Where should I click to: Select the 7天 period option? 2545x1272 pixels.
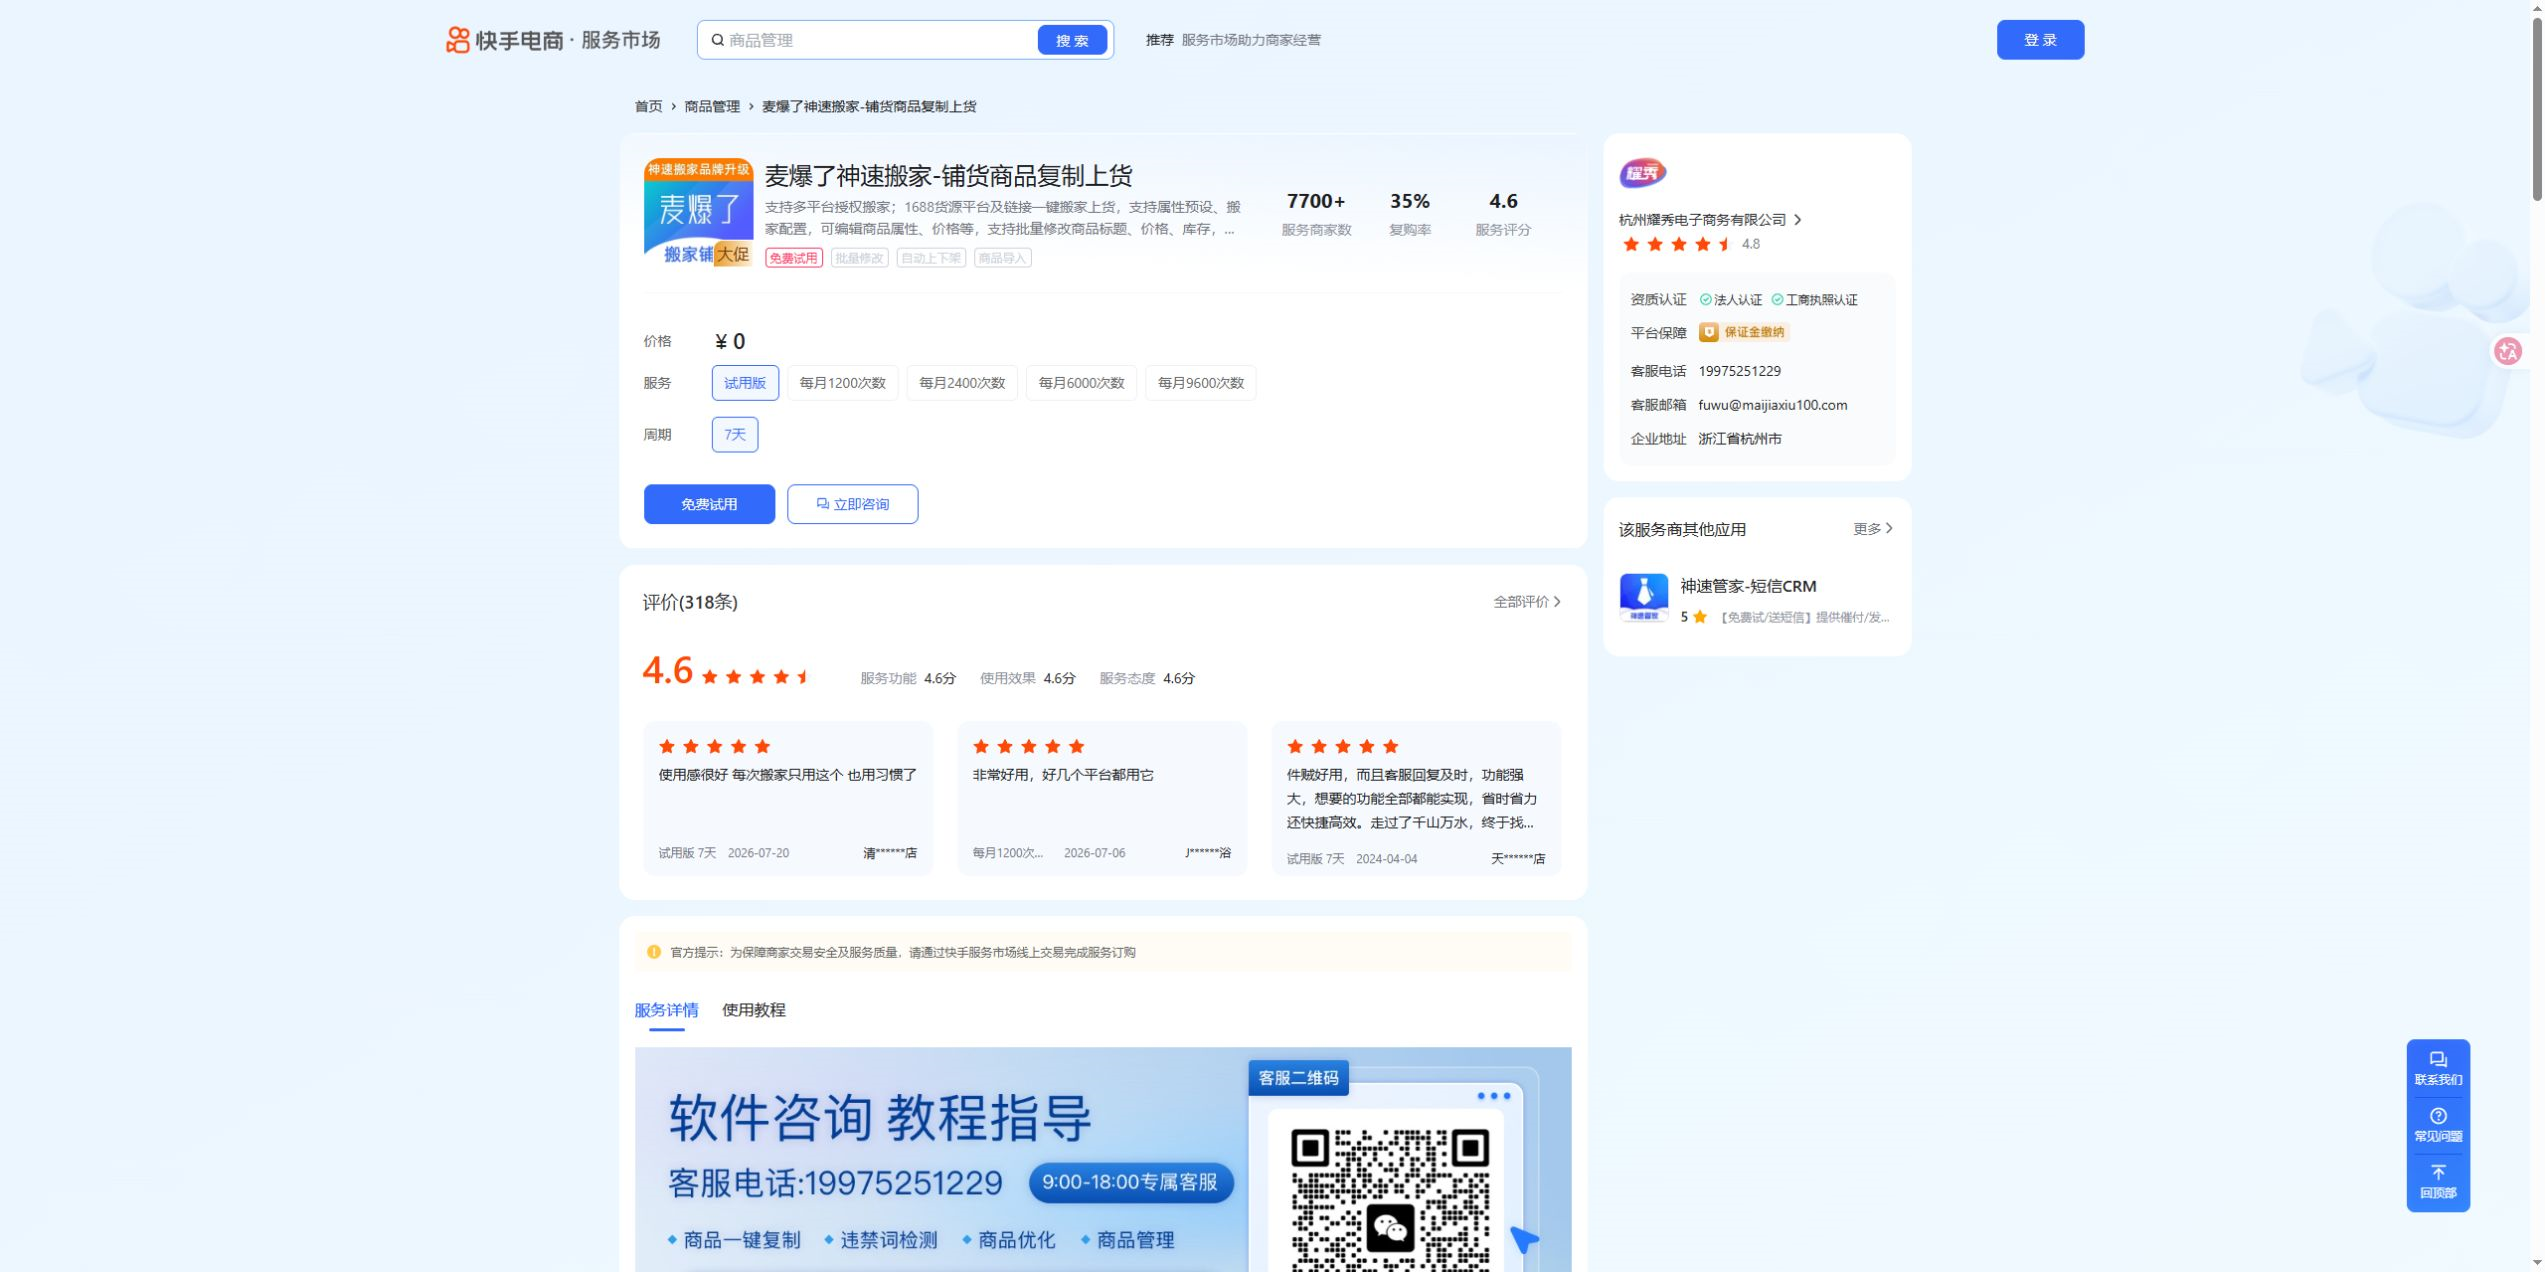pos(734,434)
